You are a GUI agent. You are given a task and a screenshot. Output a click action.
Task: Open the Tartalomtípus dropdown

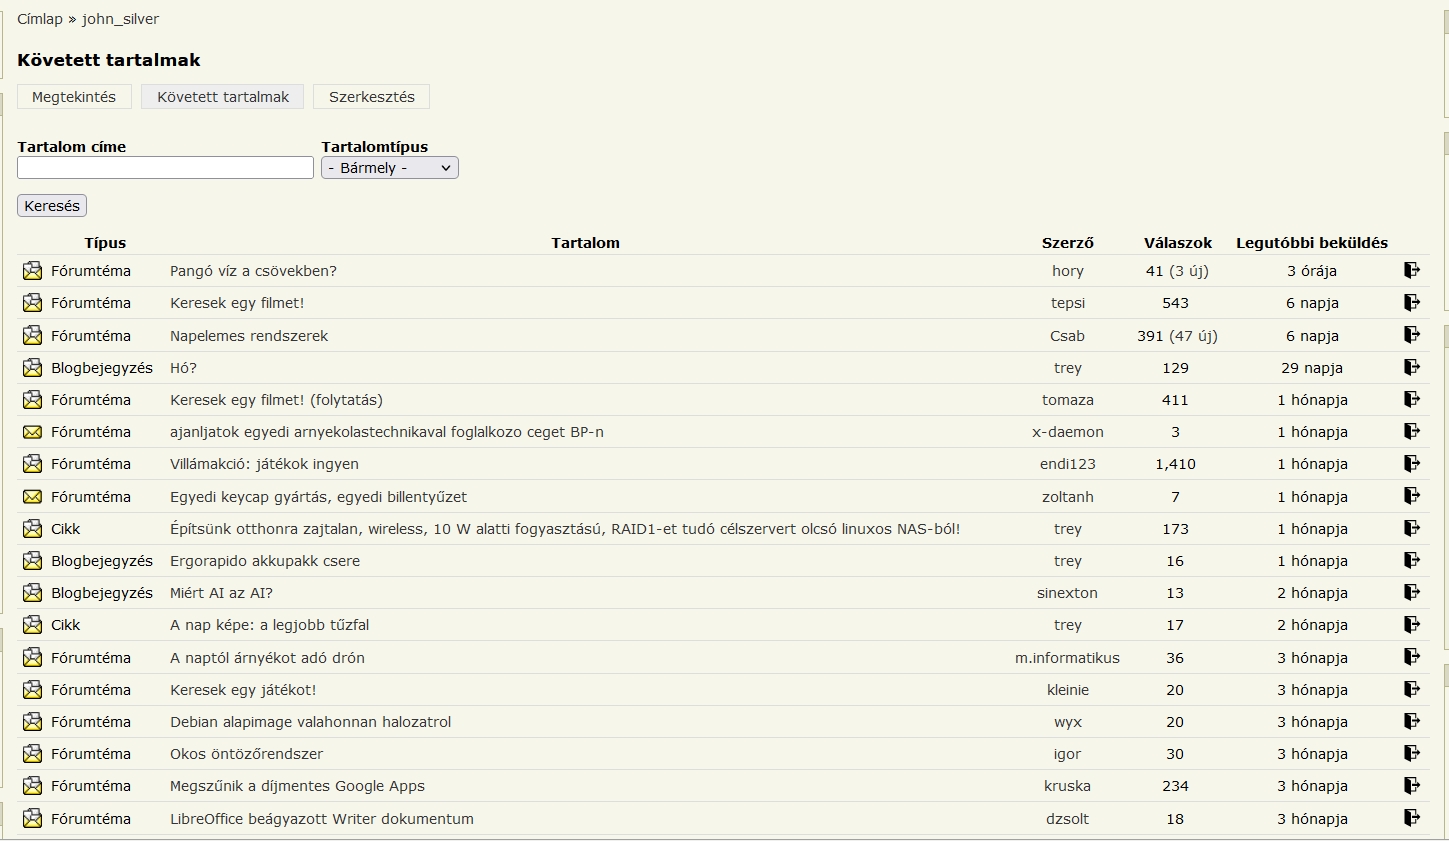click(x=390, y=168)
